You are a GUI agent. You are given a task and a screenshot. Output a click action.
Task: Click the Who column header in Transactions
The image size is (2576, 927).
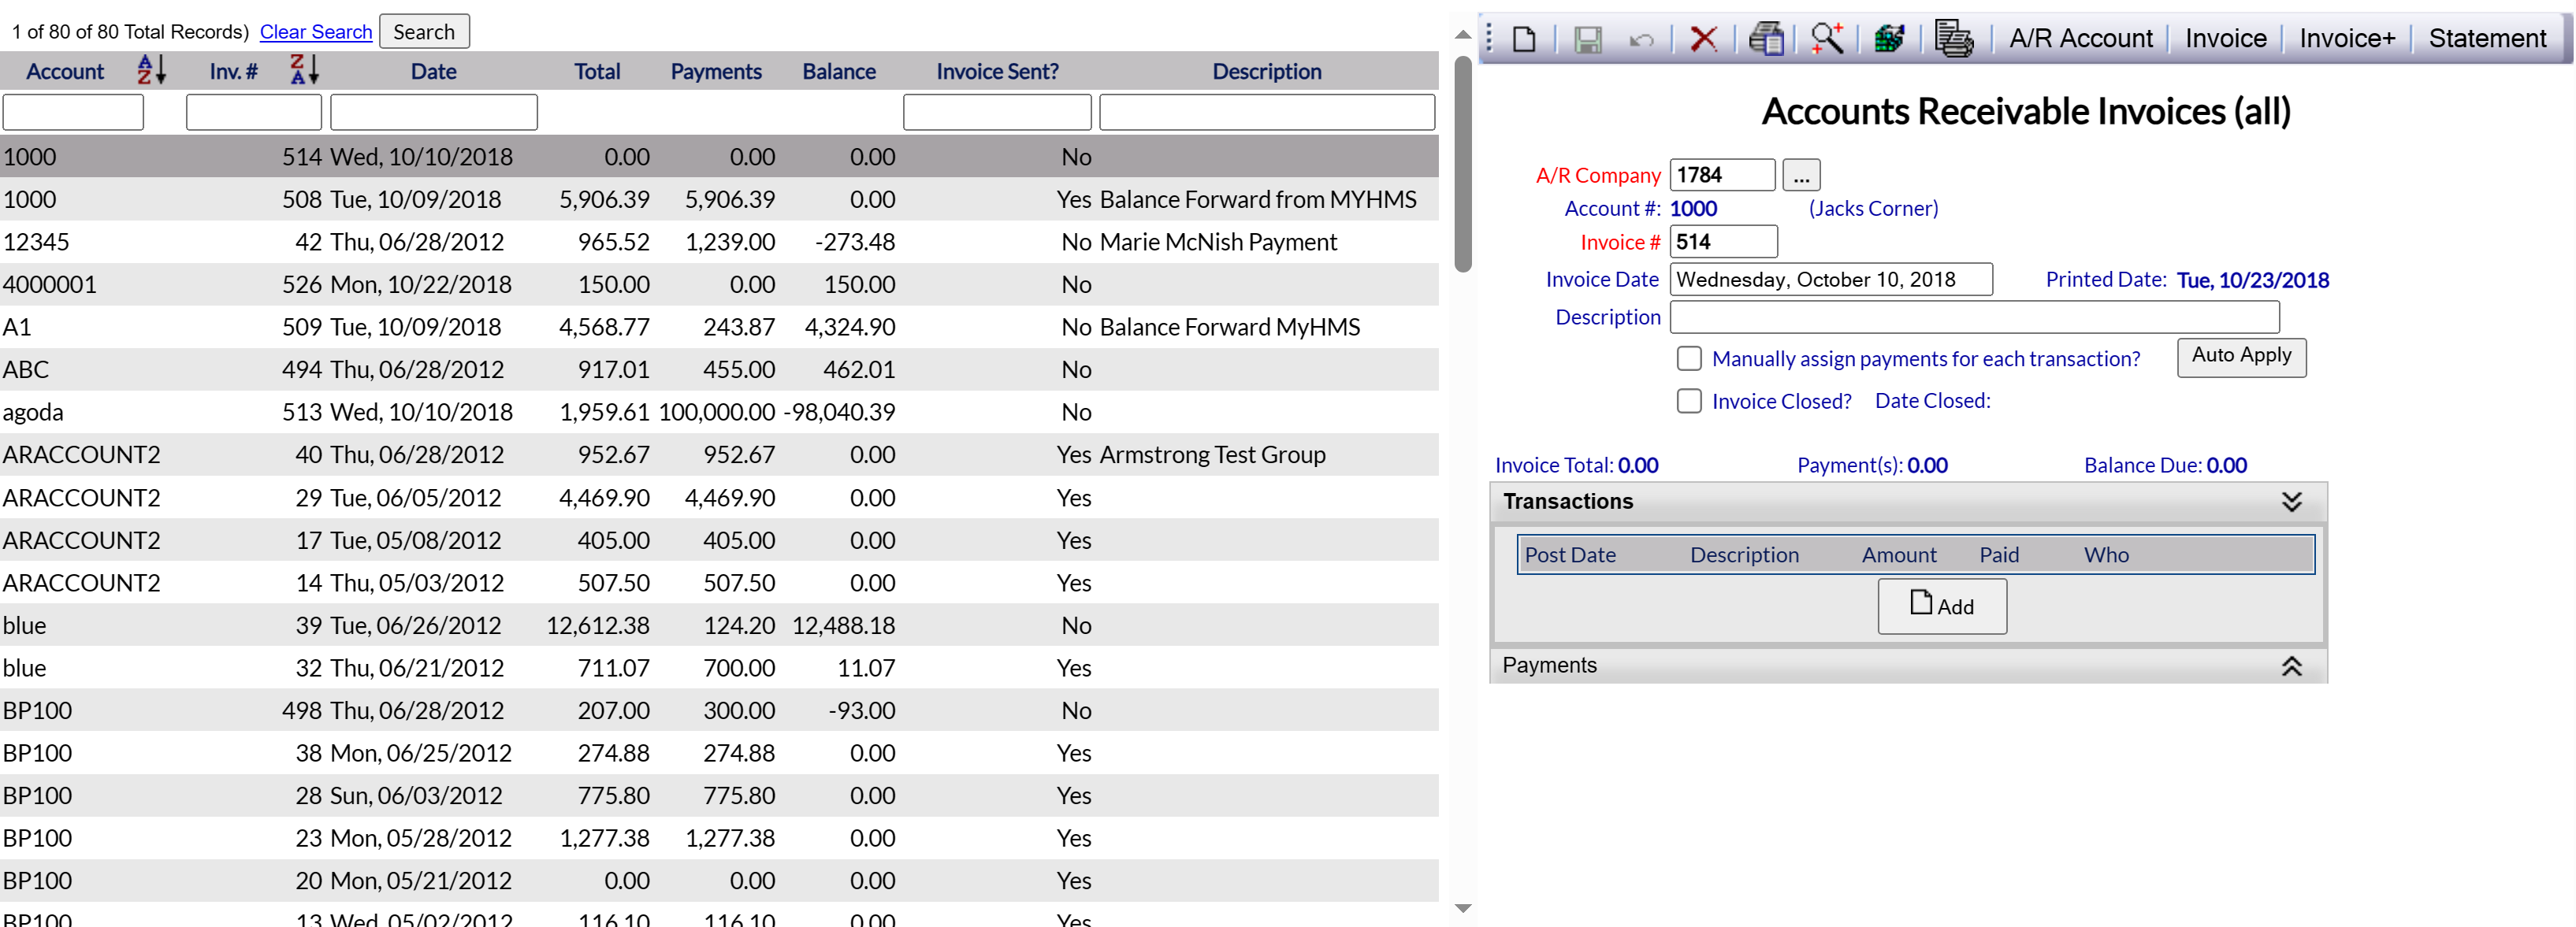point(2106,555)
